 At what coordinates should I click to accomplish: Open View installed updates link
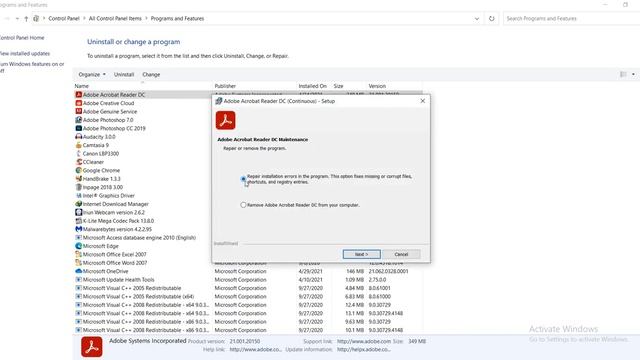(x=24, y=53)
